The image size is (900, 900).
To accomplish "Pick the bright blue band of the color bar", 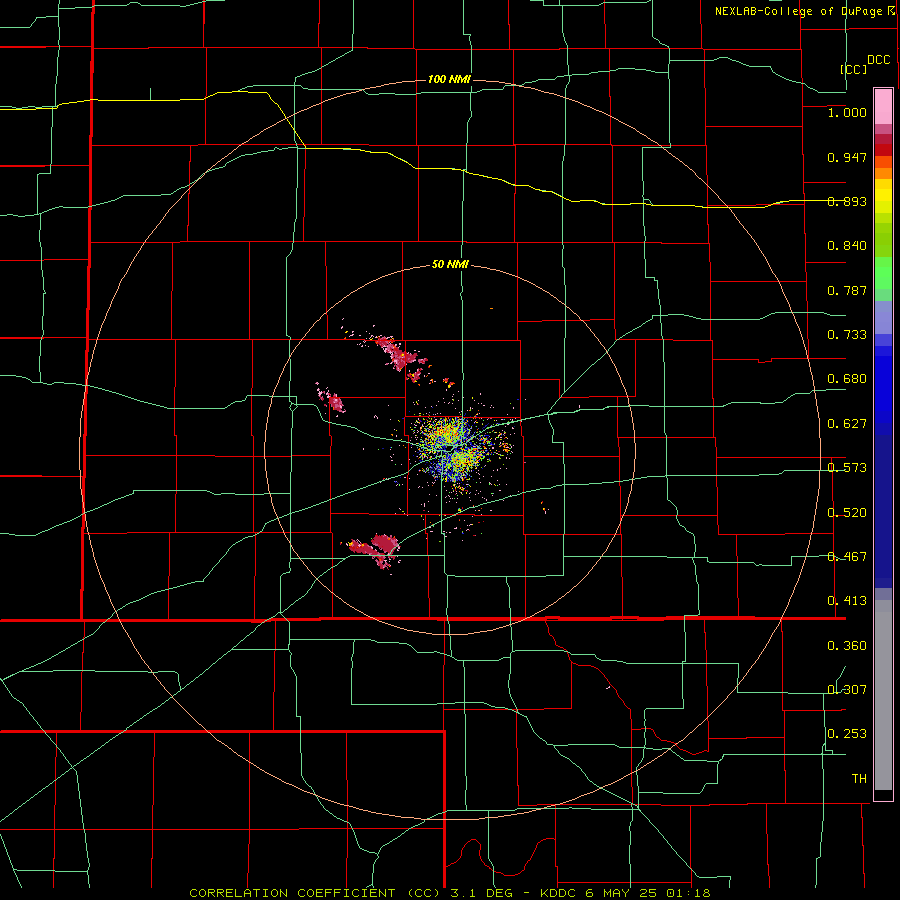I will 883,390.
